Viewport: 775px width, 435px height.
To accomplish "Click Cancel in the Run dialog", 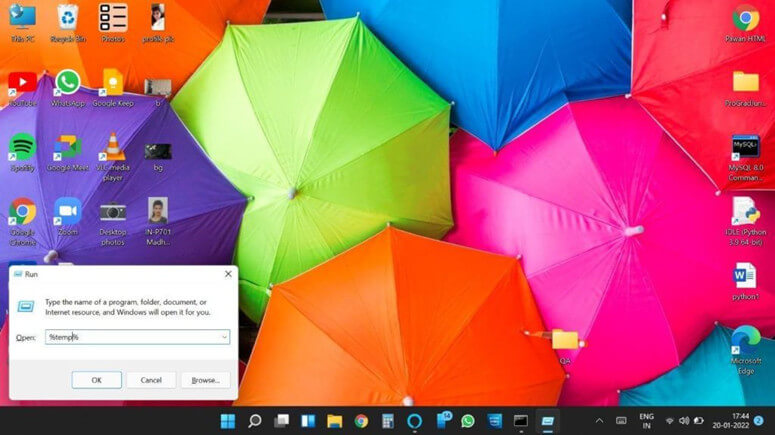I will tap(151, 380).
